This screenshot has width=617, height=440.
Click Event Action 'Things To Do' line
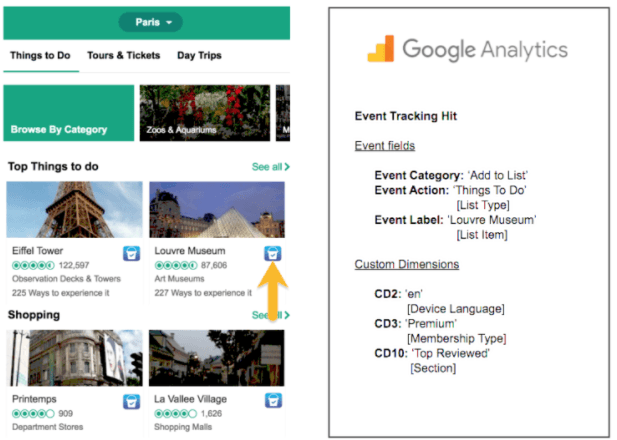(x=451, y=190)
